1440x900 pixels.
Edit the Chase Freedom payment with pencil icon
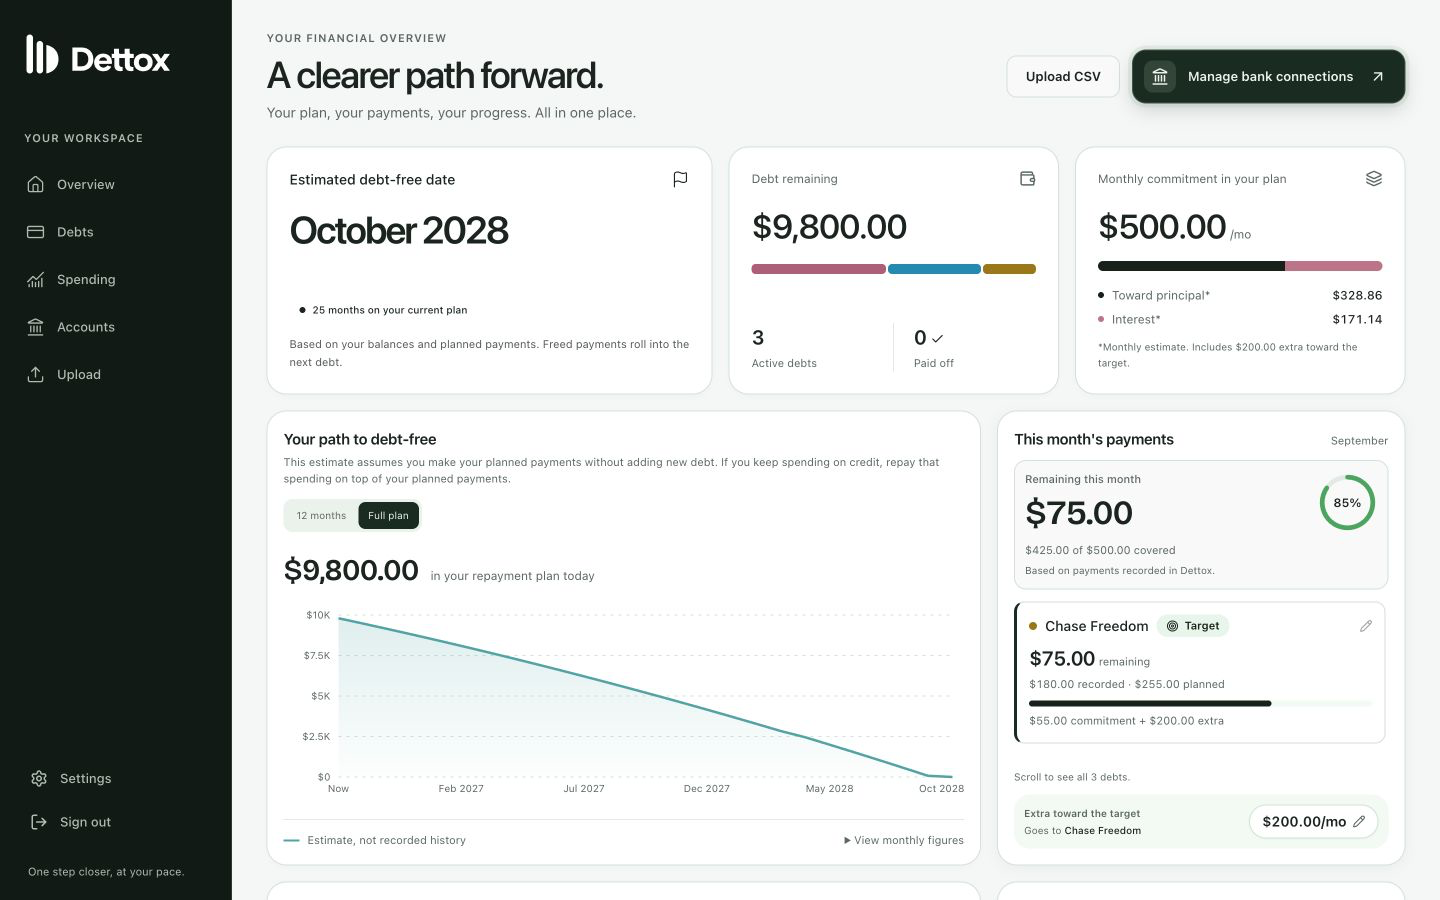pyautogui.click(x=1366, y=626)
